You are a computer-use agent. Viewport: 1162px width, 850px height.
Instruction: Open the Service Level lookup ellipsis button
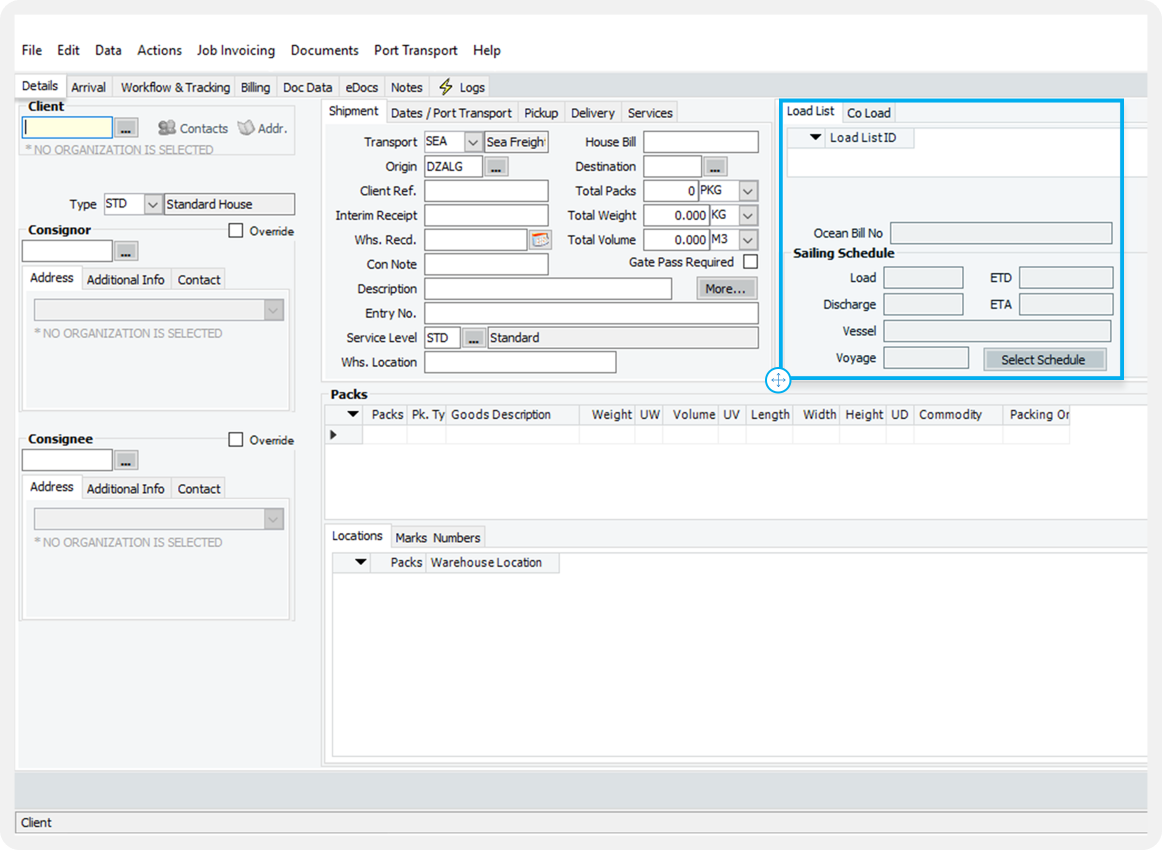[x=474, y=338]
